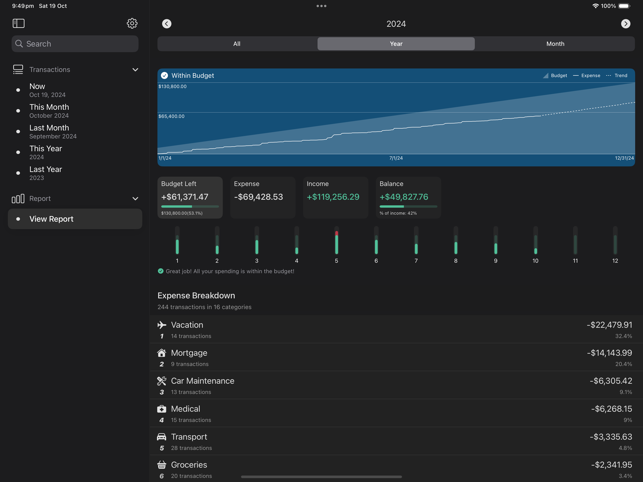Switch to the Month tab
643x482 pixels.
[555, 43]
